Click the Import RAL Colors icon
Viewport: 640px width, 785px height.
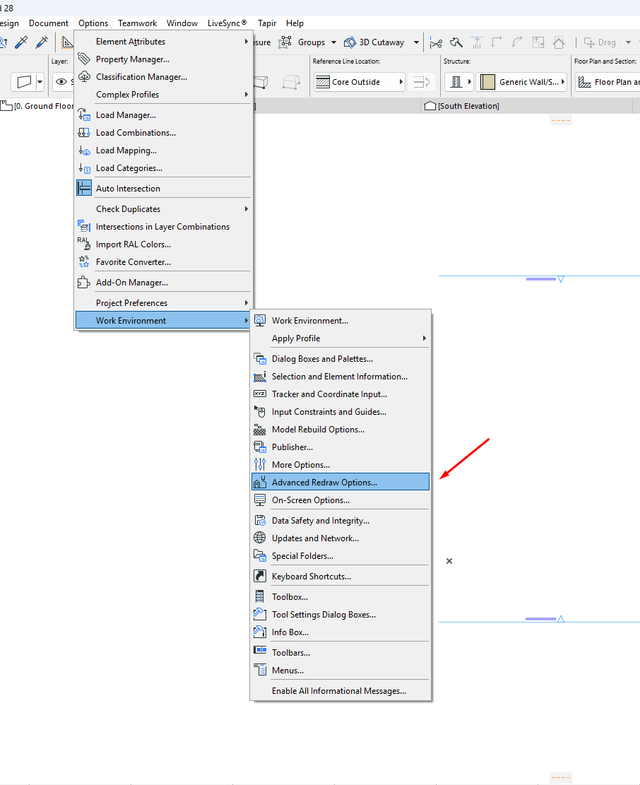click(84, 244)
